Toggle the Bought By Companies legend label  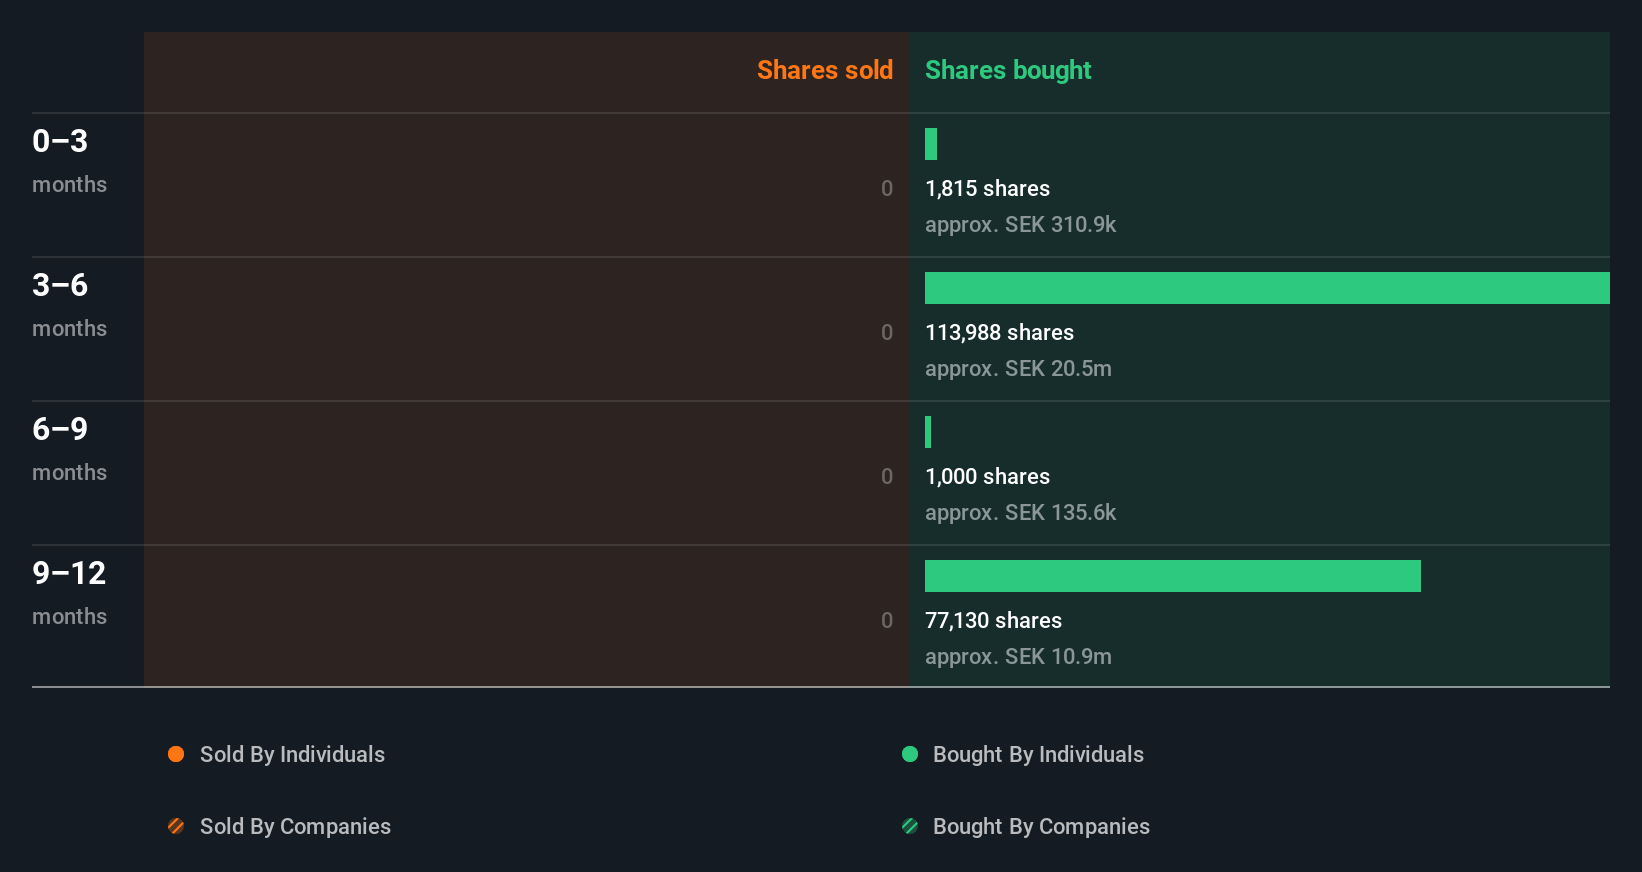coord(1041,826)
